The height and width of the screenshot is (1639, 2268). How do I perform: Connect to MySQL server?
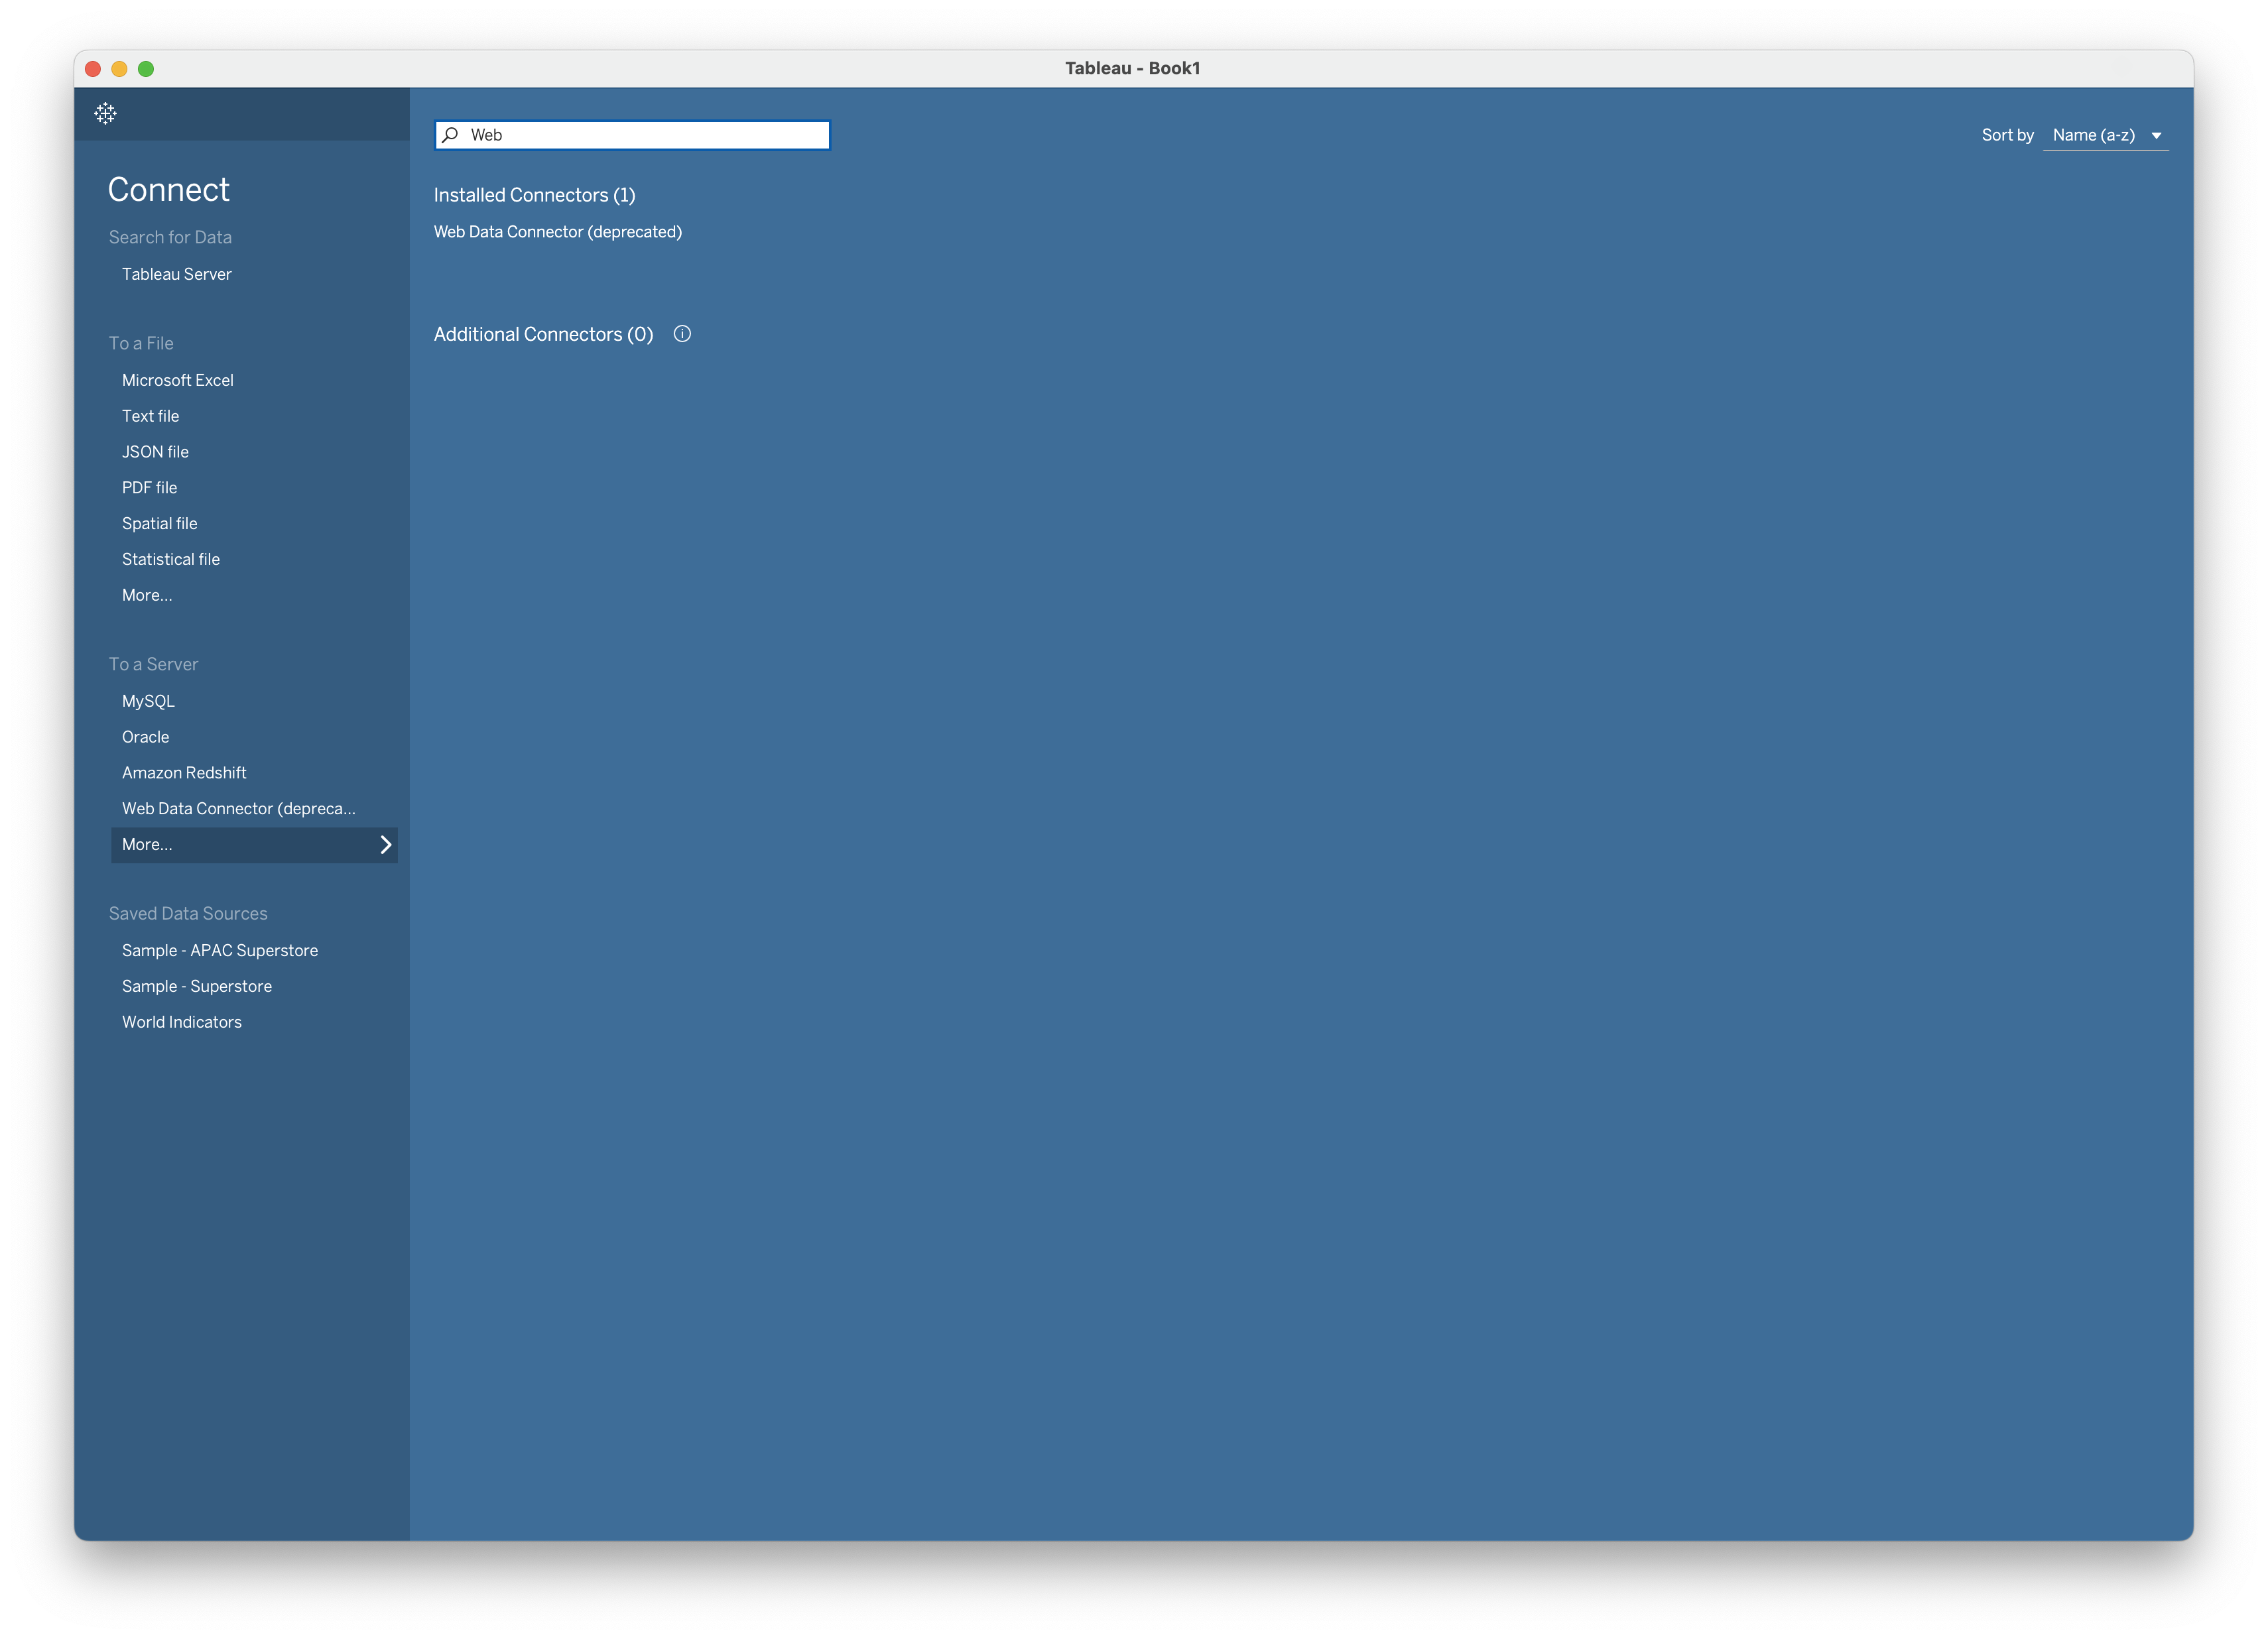(148, 702)
